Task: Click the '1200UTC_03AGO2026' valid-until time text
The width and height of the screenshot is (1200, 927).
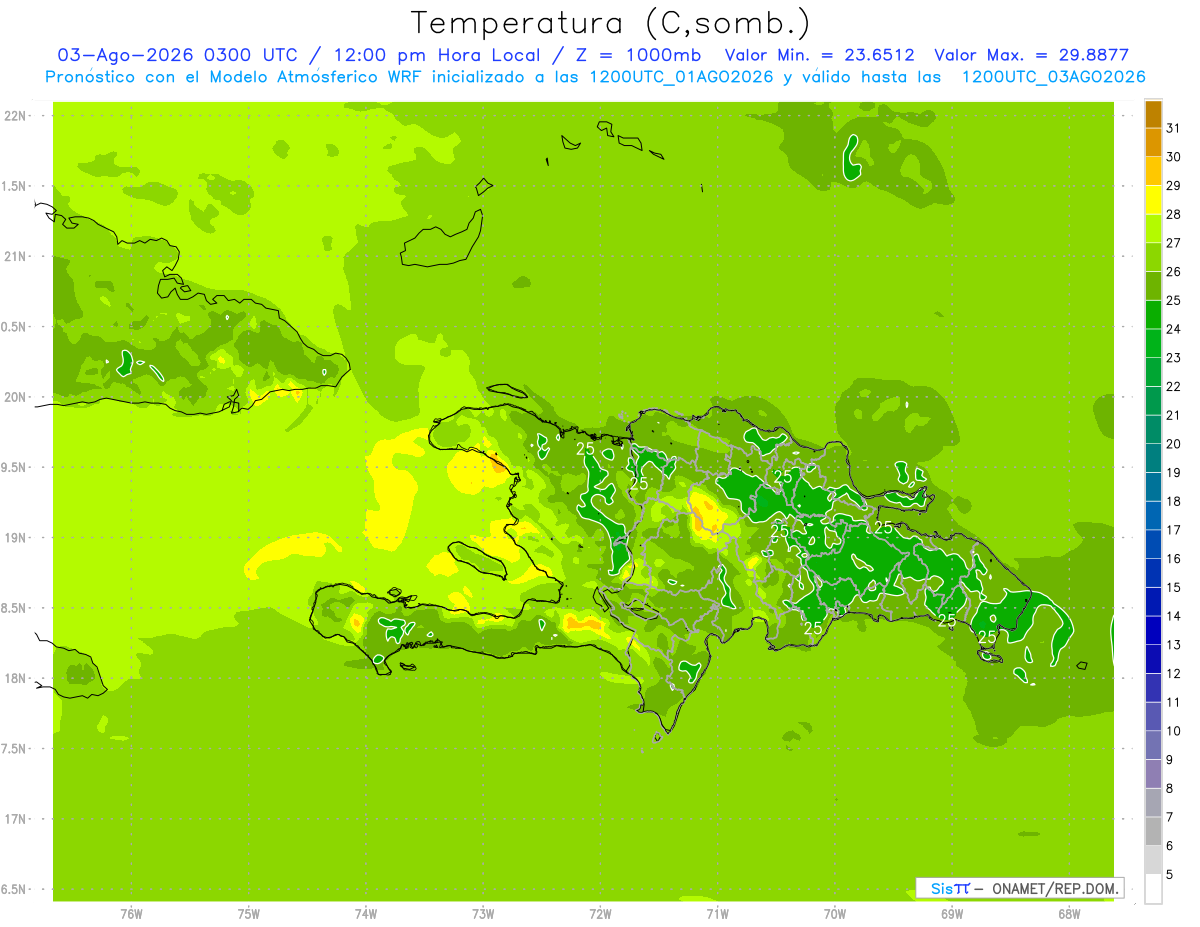Action: [1053, 77]
